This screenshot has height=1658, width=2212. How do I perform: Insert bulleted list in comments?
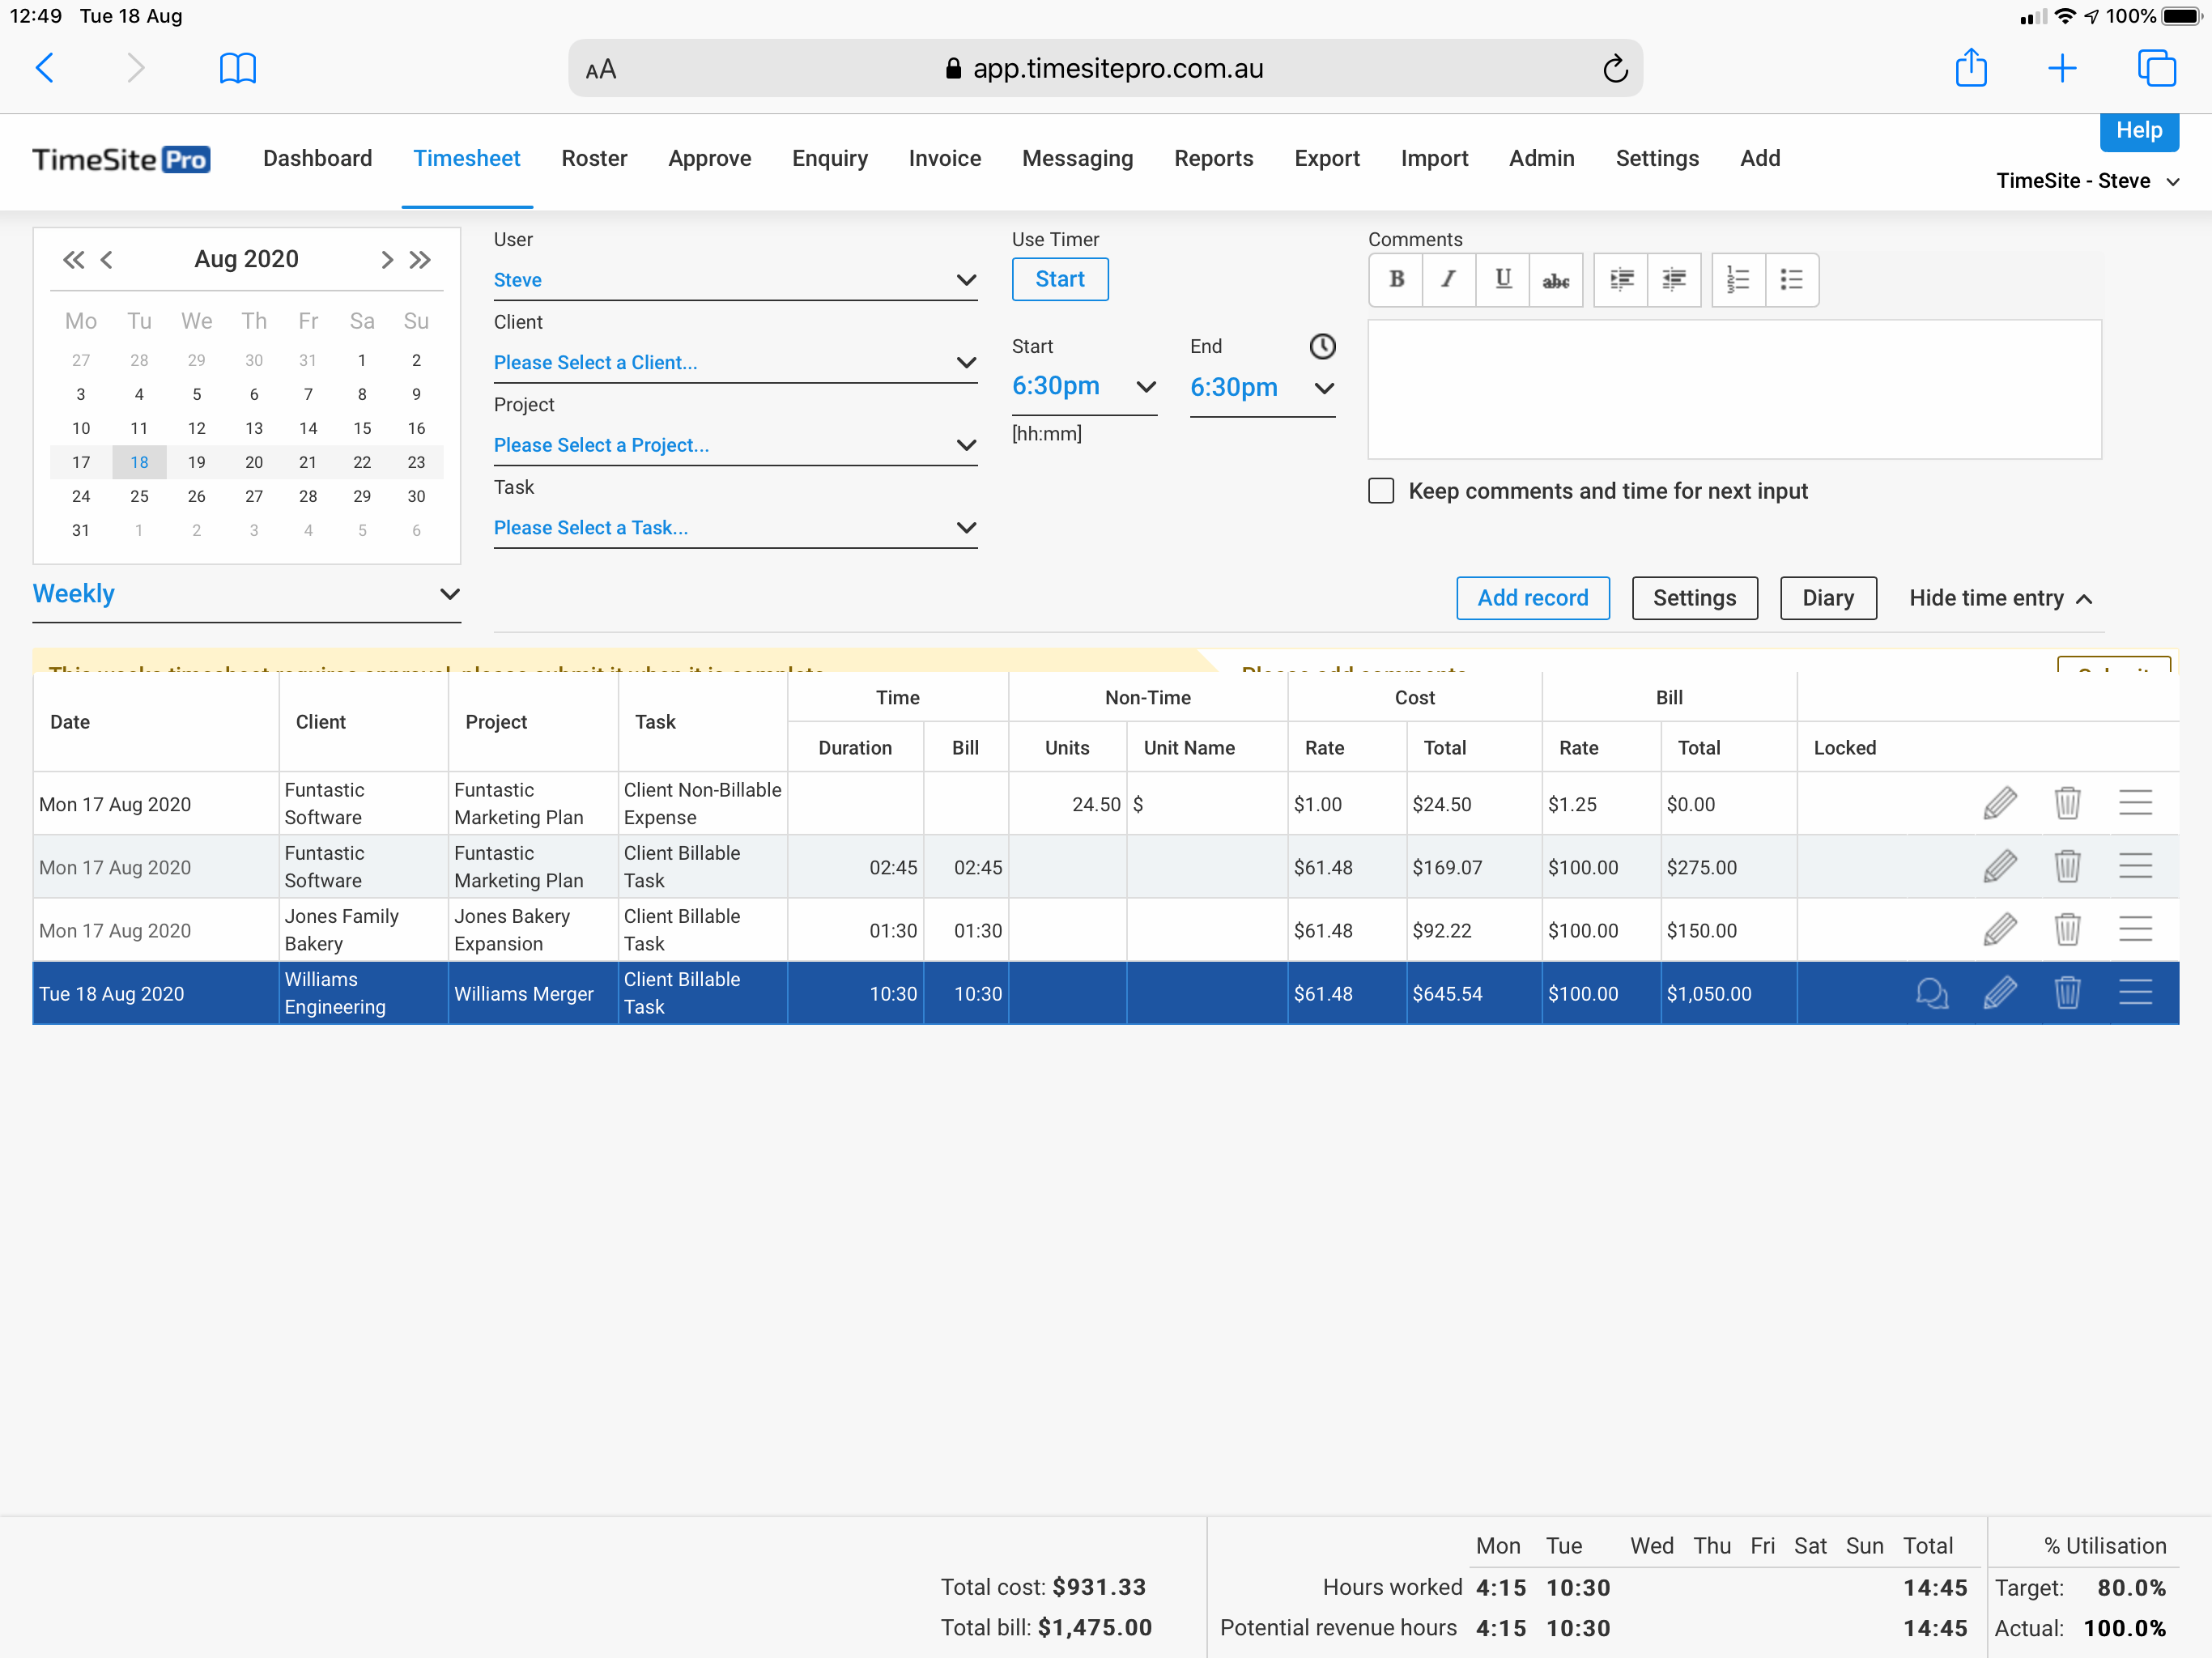1791,280
